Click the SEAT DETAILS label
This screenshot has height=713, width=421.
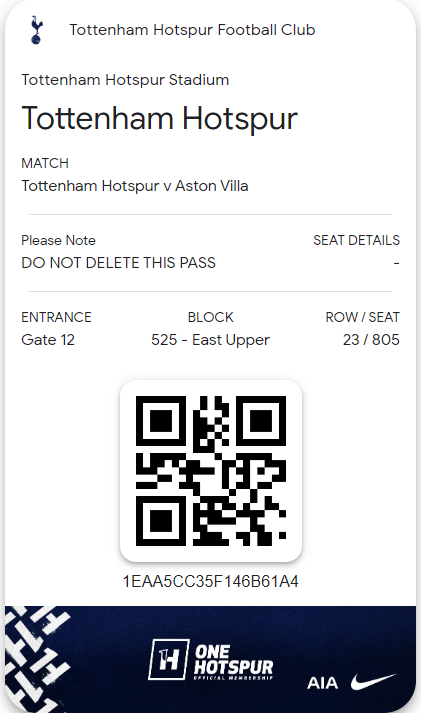(x=356, y=240)
